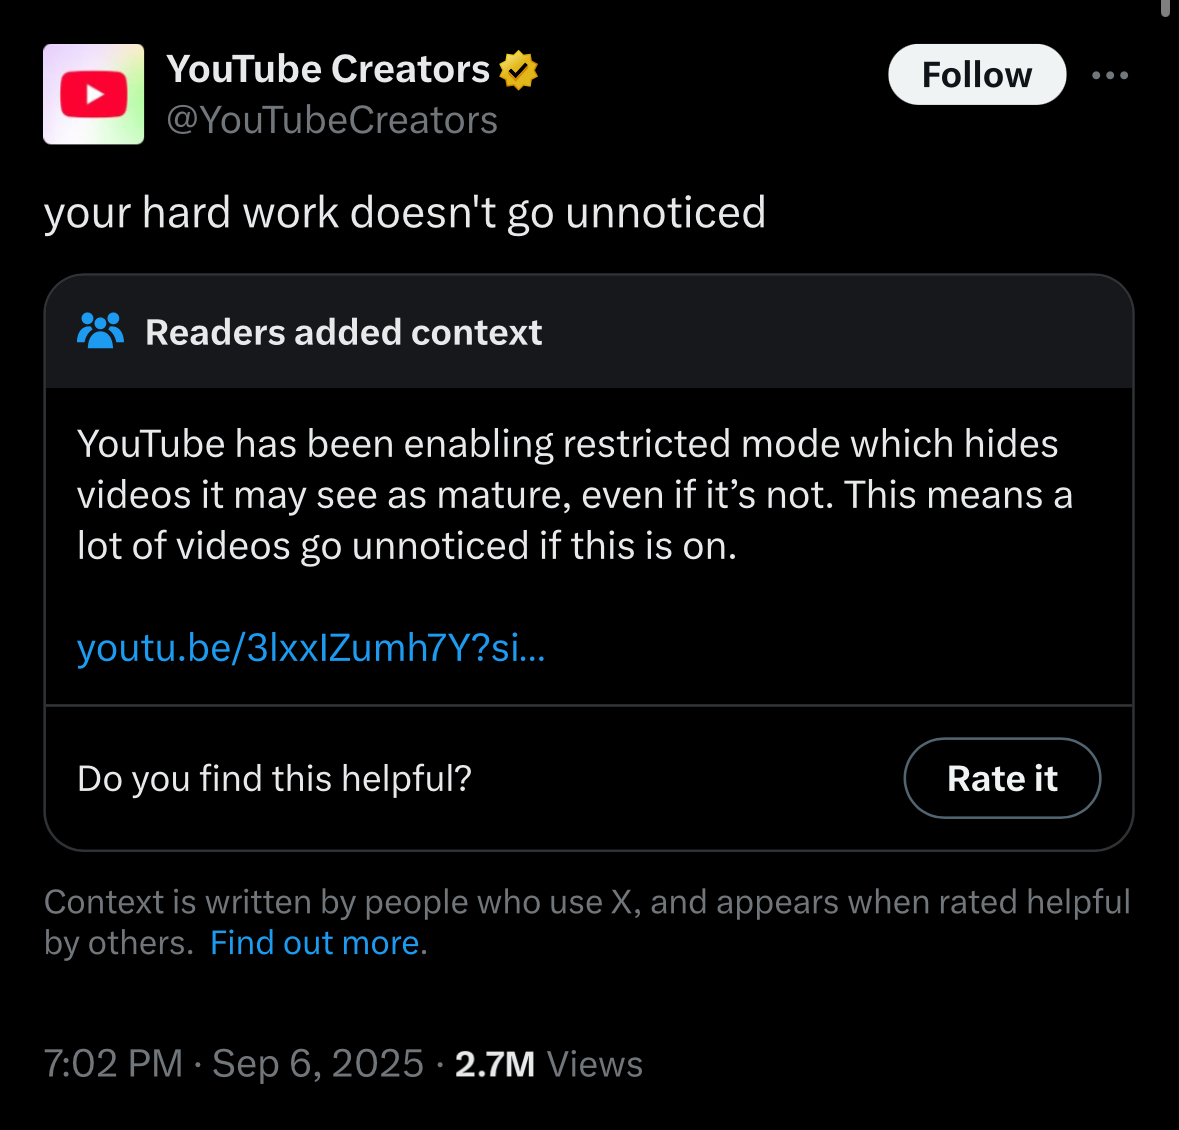Click the Community Notes people icon
The width and height of the screenshot is (1179, 1130).
[100, 331]
